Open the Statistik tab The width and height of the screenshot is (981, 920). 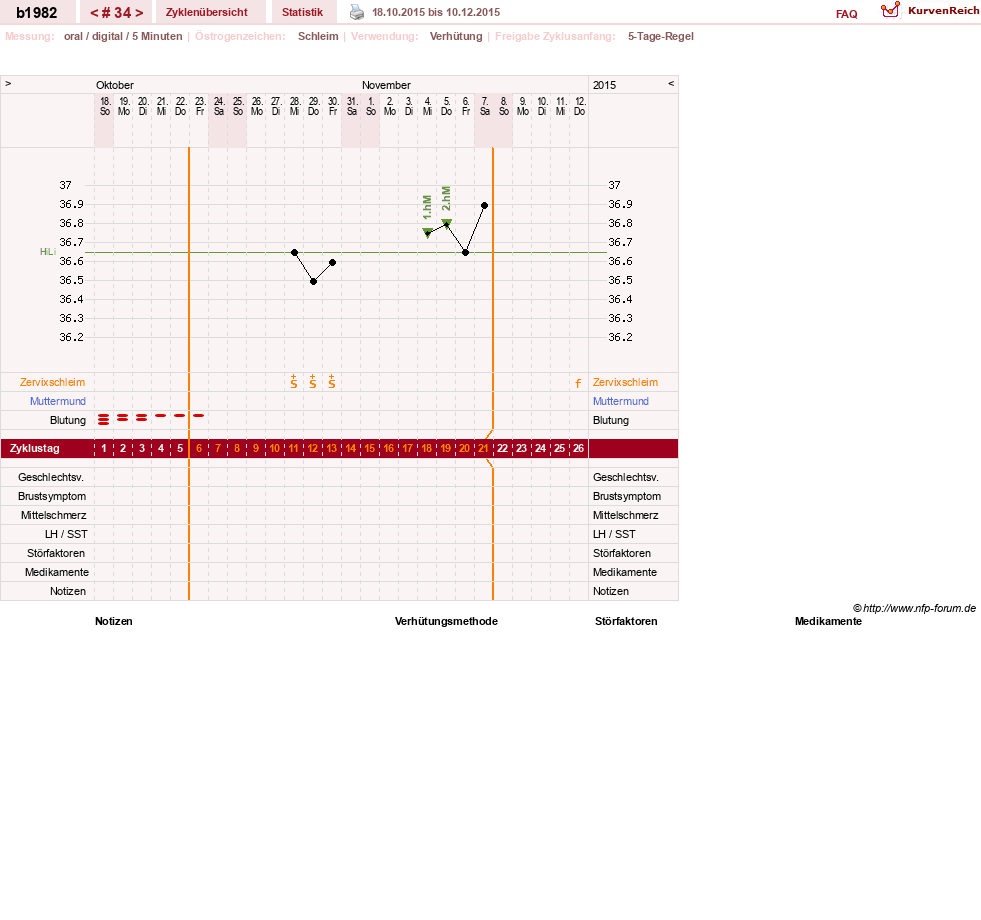coord(302,13)
